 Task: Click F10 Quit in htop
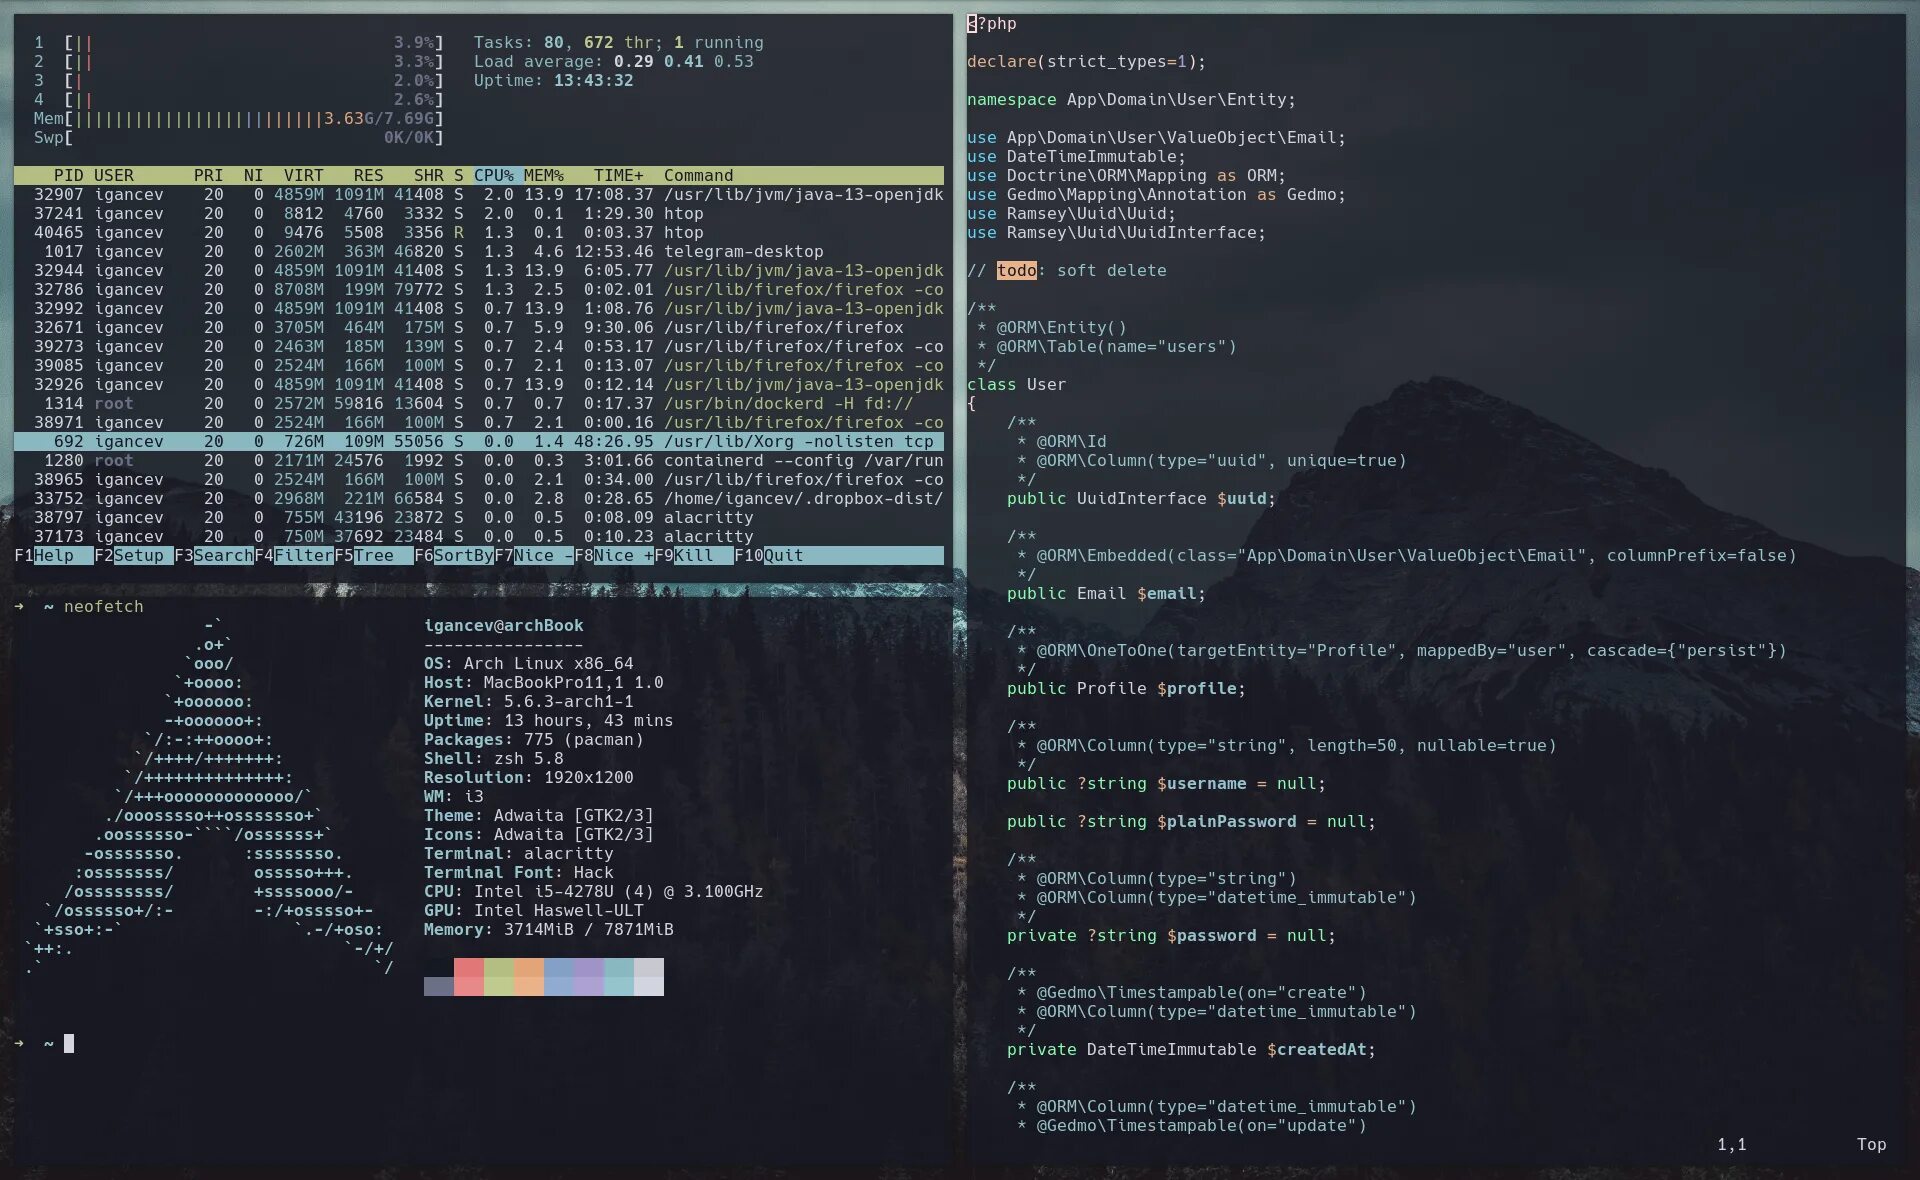click(783, 555)
